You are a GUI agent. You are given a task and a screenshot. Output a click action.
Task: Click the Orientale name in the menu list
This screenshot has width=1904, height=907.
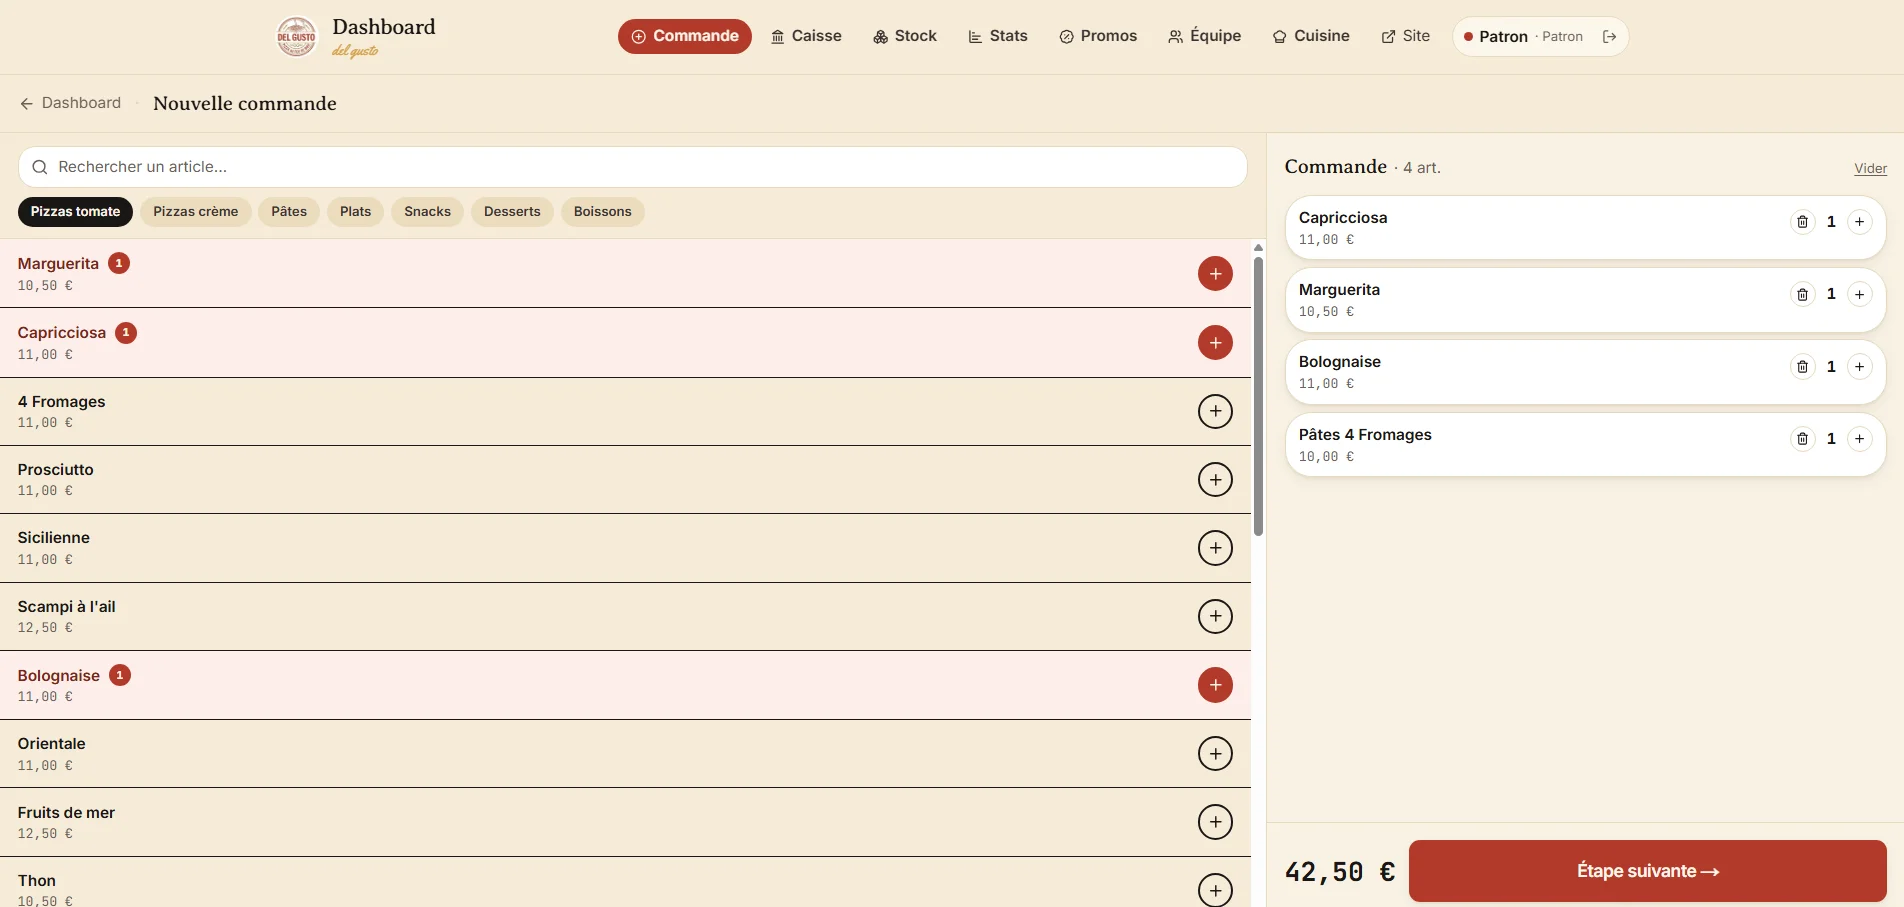[51, 744]
